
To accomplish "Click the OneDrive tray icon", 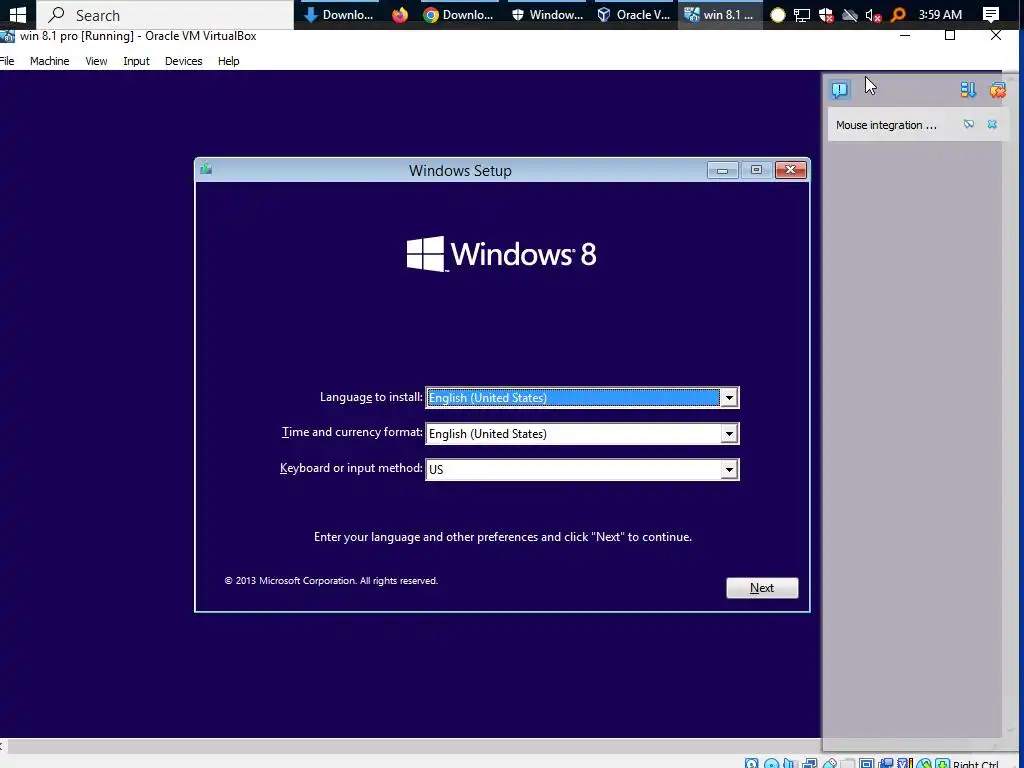I will [850, 15].
